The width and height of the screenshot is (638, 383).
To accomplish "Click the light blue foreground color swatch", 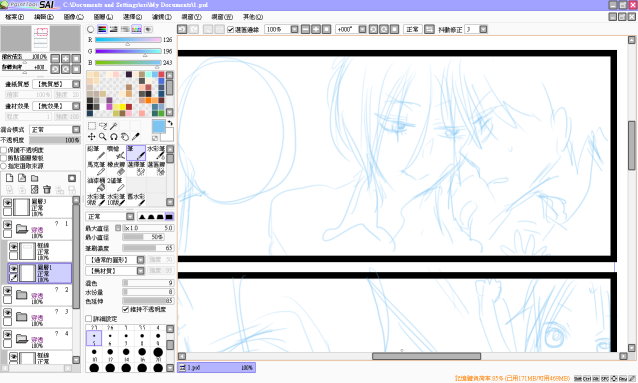I will (x=159, y=126).
